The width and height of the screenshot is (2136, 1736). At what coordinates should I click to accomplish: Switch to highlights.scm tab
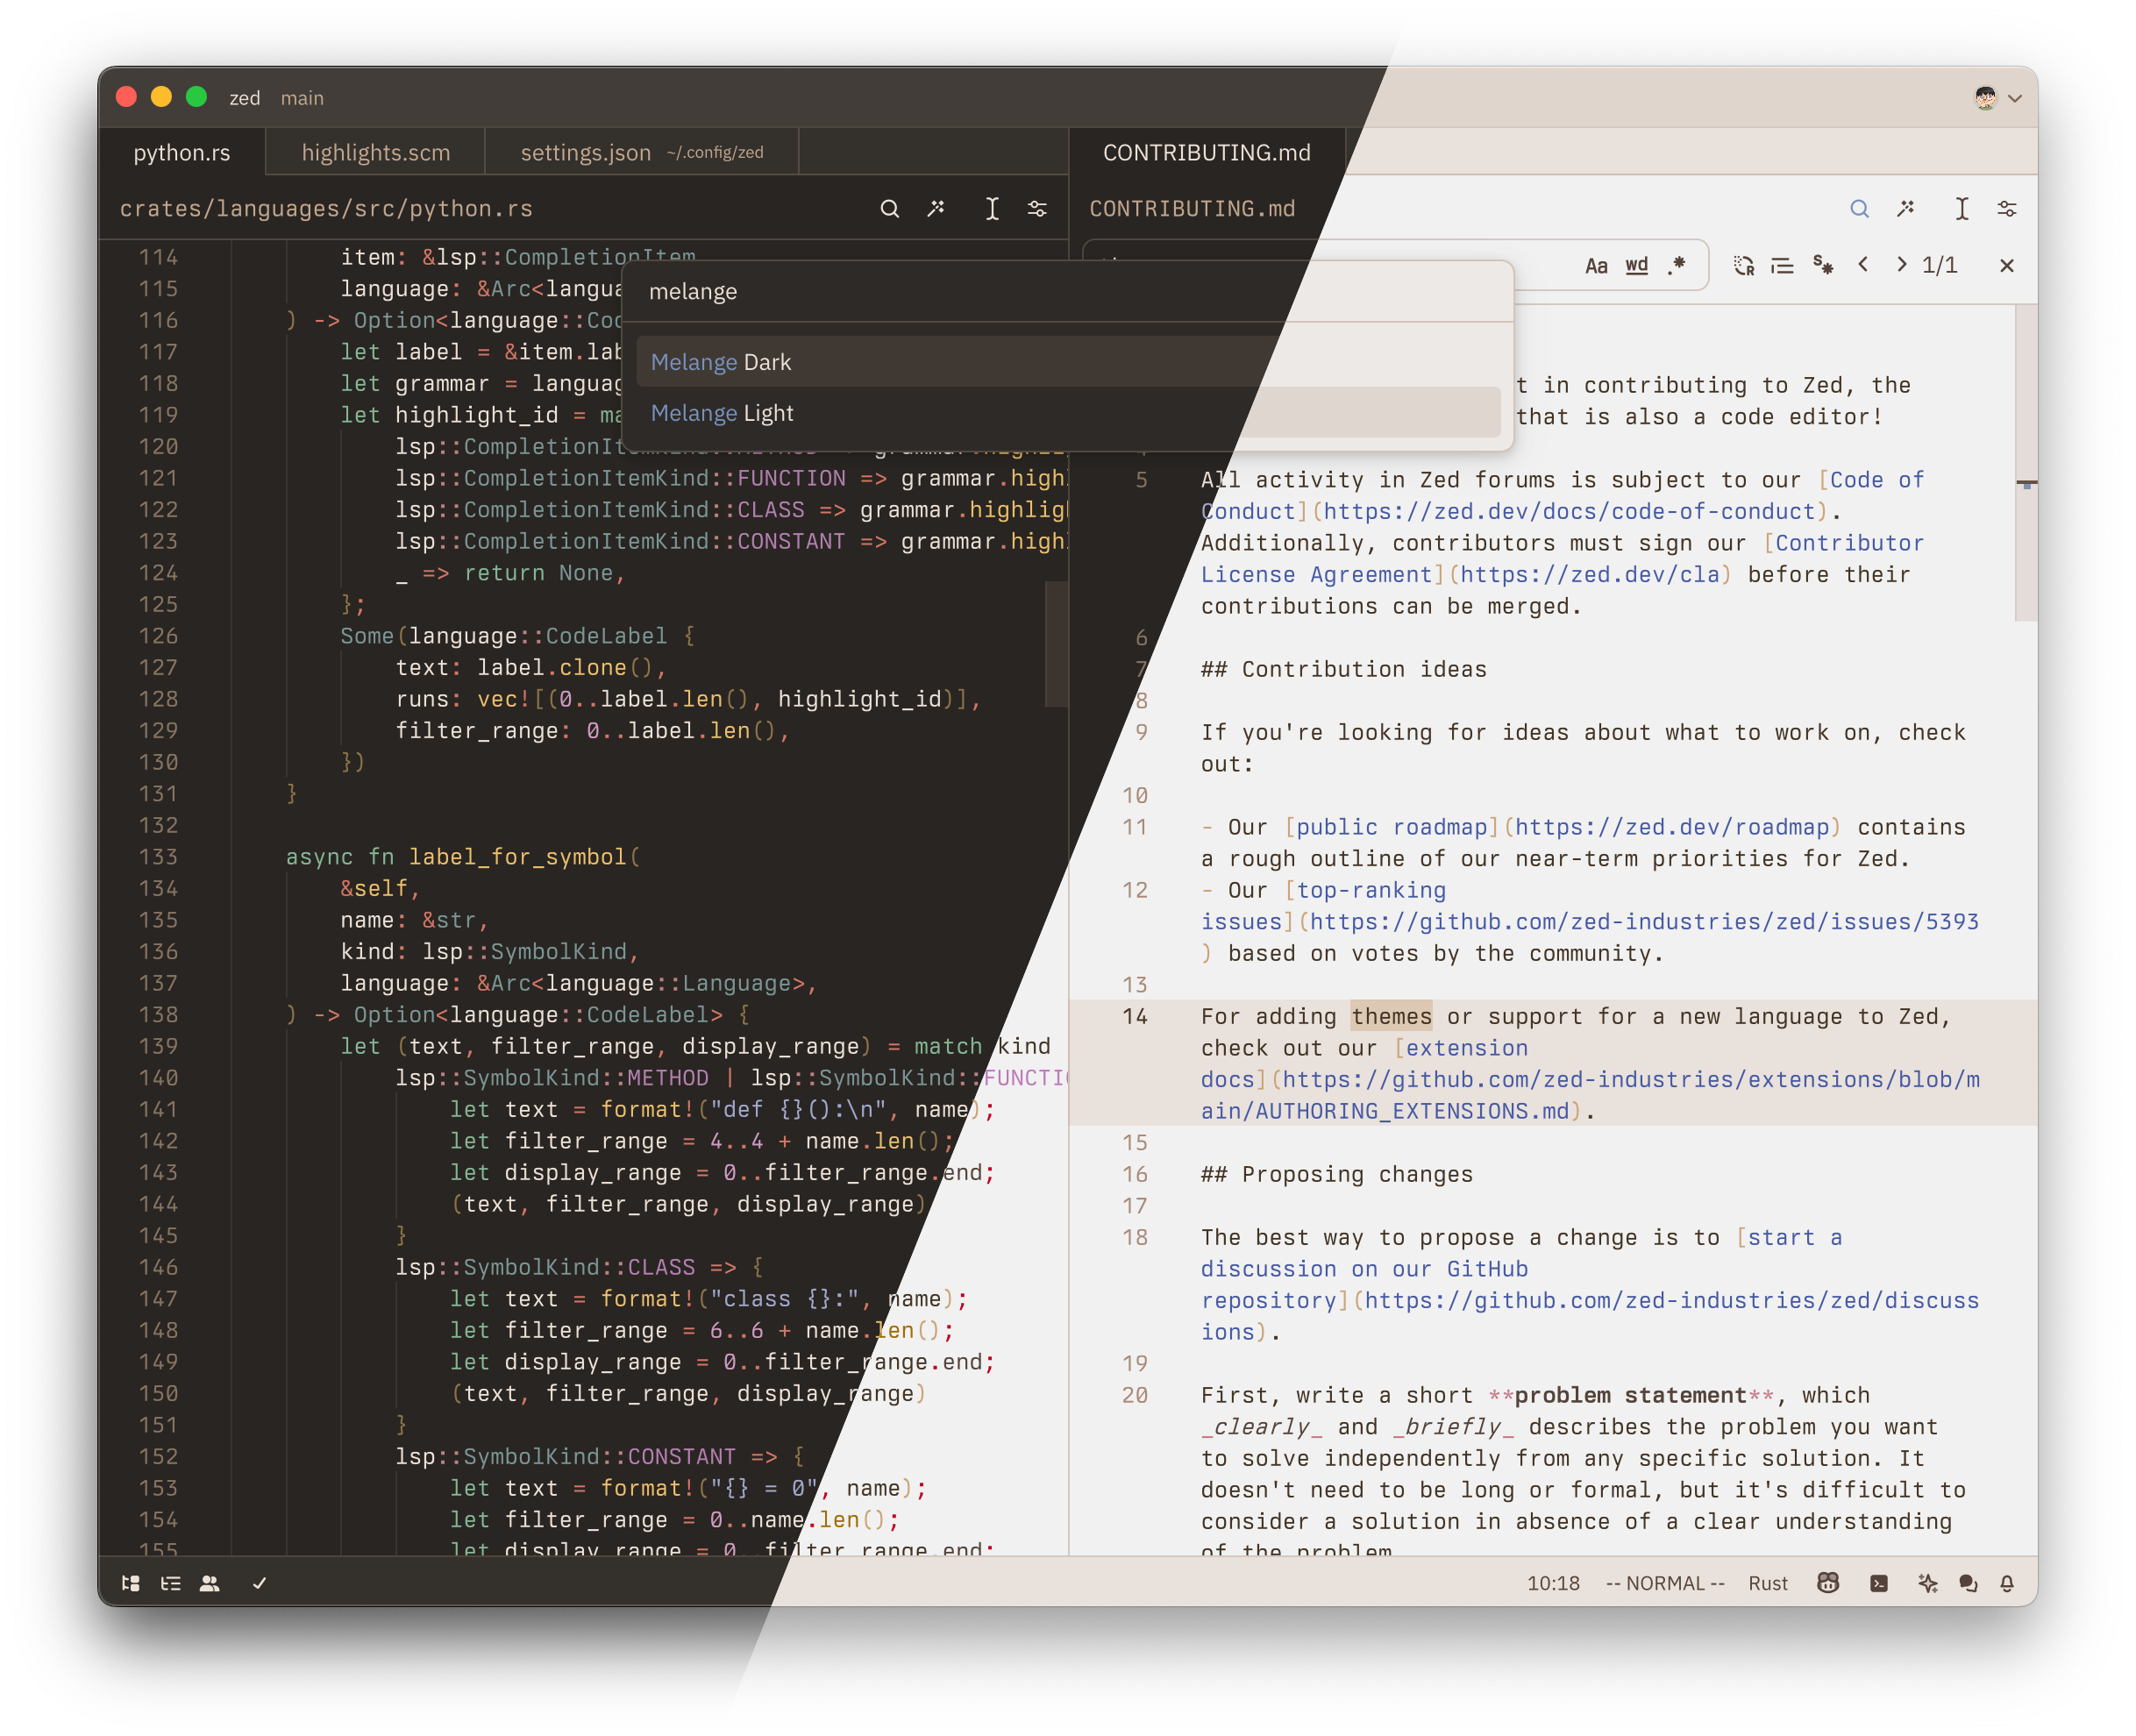point(376,152)
